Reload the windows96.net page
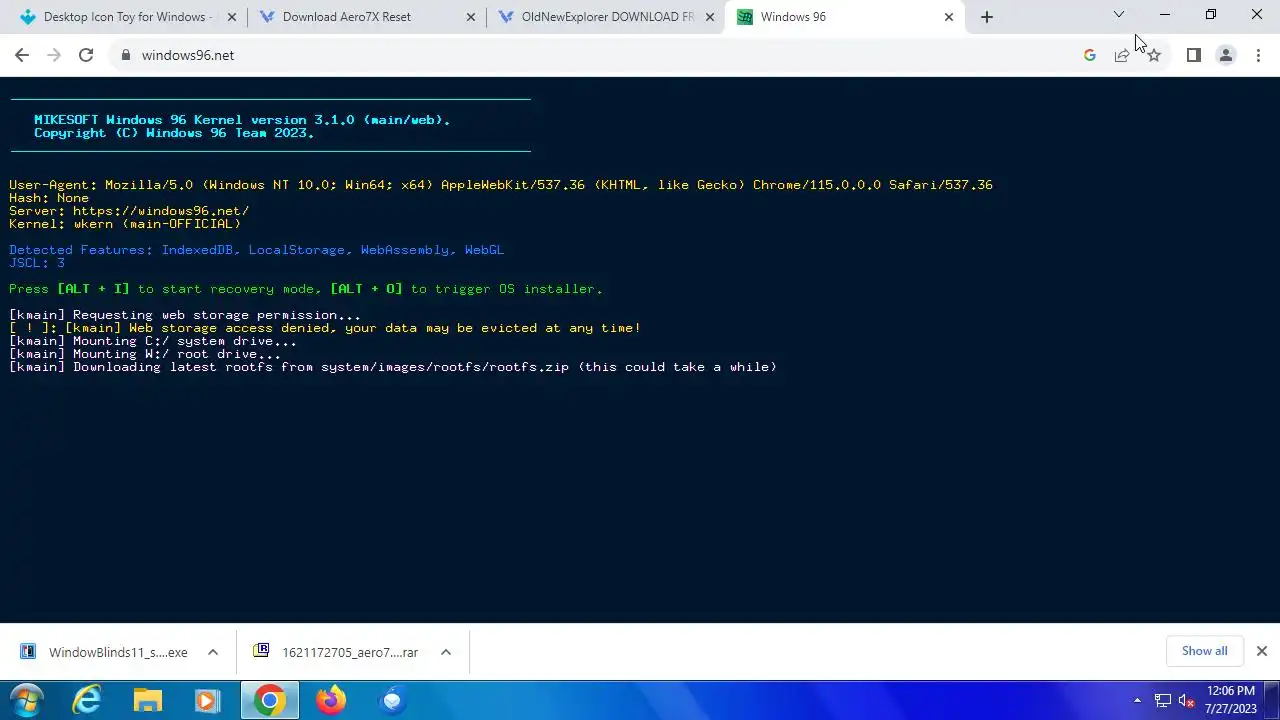1280x720 pixels. pos(86,55)
